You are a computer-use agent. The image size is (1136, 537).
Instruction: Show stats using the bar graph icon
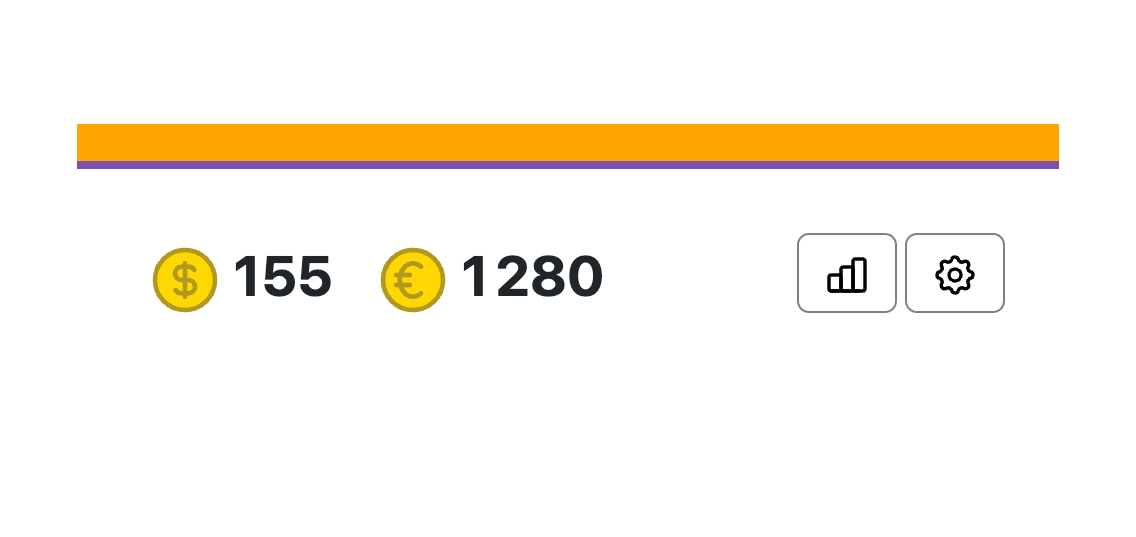[x=847, y=273]
